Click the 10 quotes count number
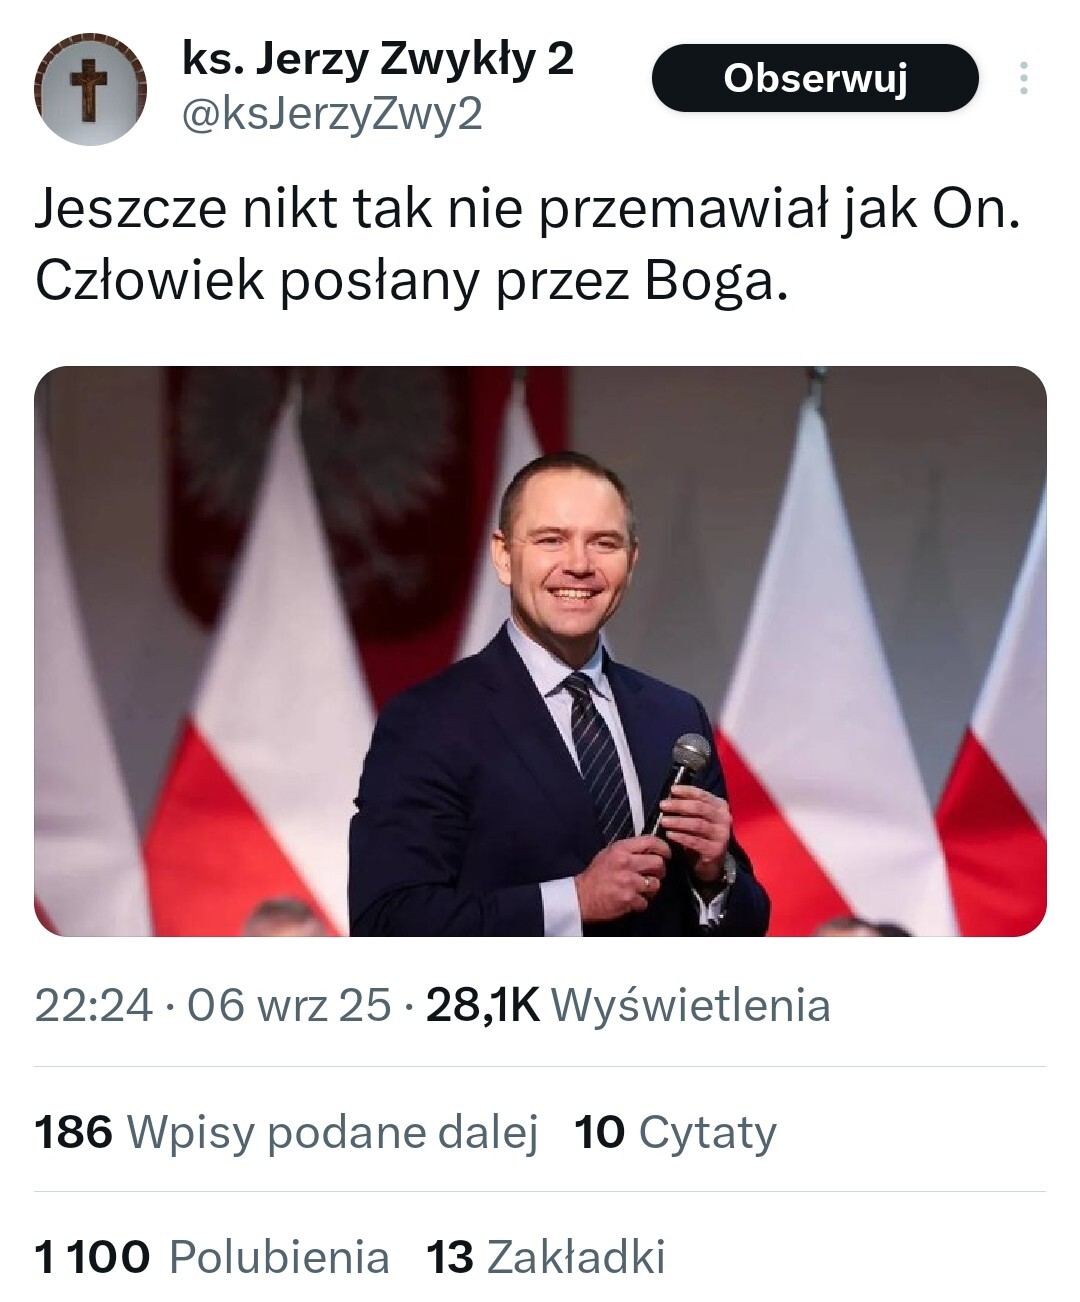Image resolution: width=1080 pixels, height=1302 pixels. (599, 1133)
